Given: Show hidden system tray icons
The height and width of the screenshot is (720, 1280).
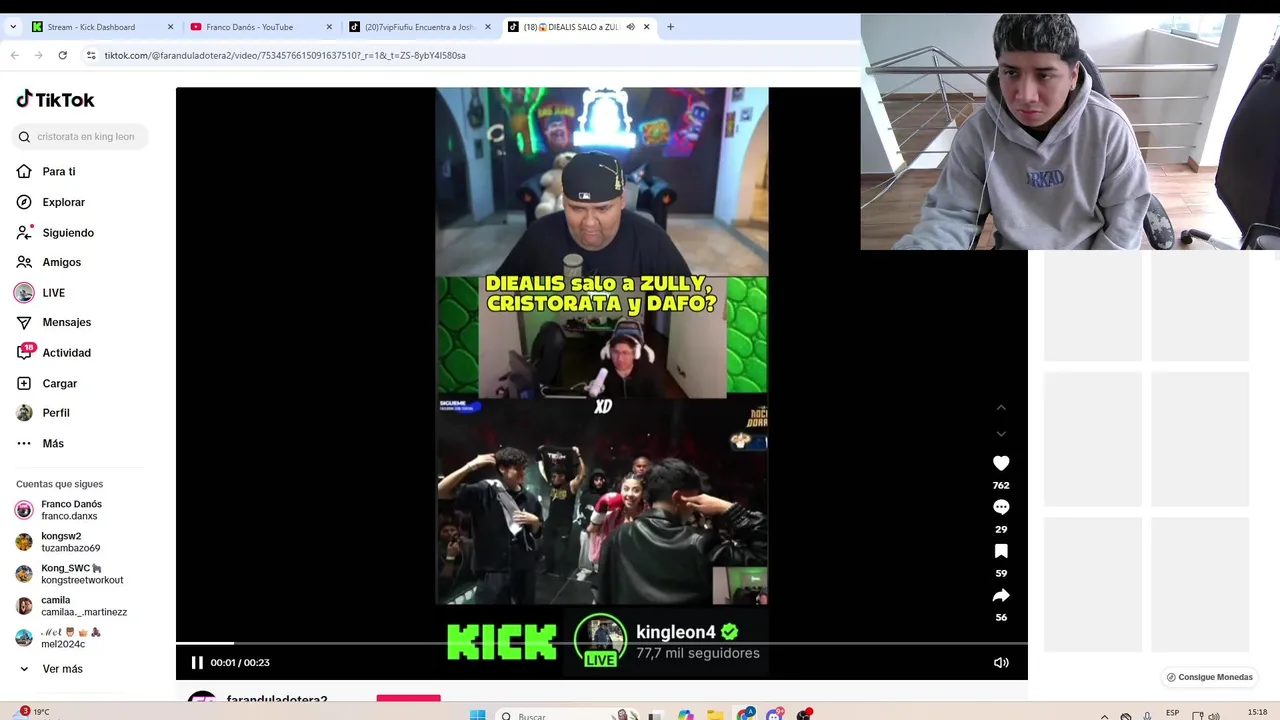Looking at the screenshot, I should point(1104,716).
